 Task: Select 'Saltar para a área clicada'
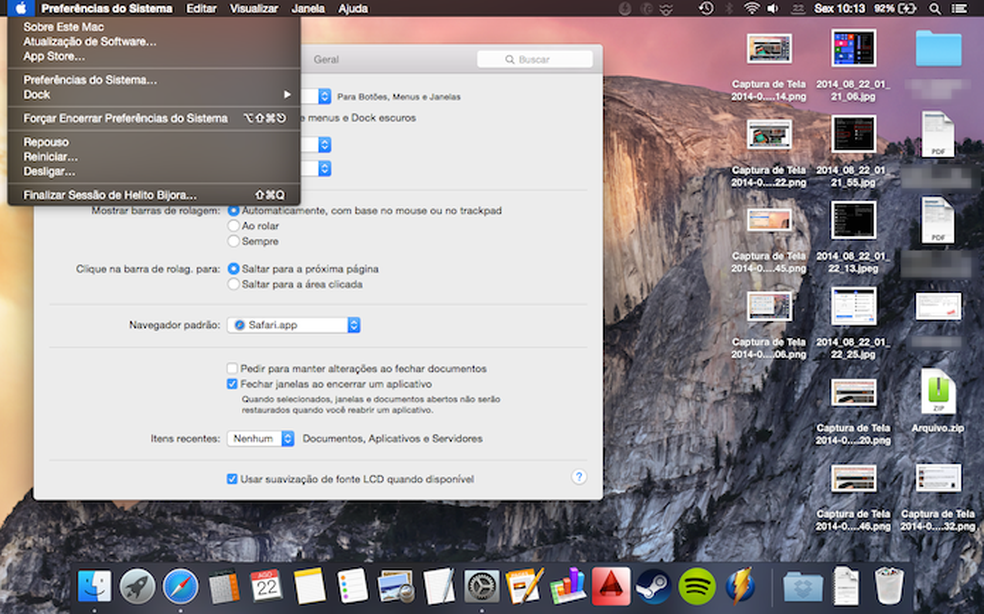233,284
